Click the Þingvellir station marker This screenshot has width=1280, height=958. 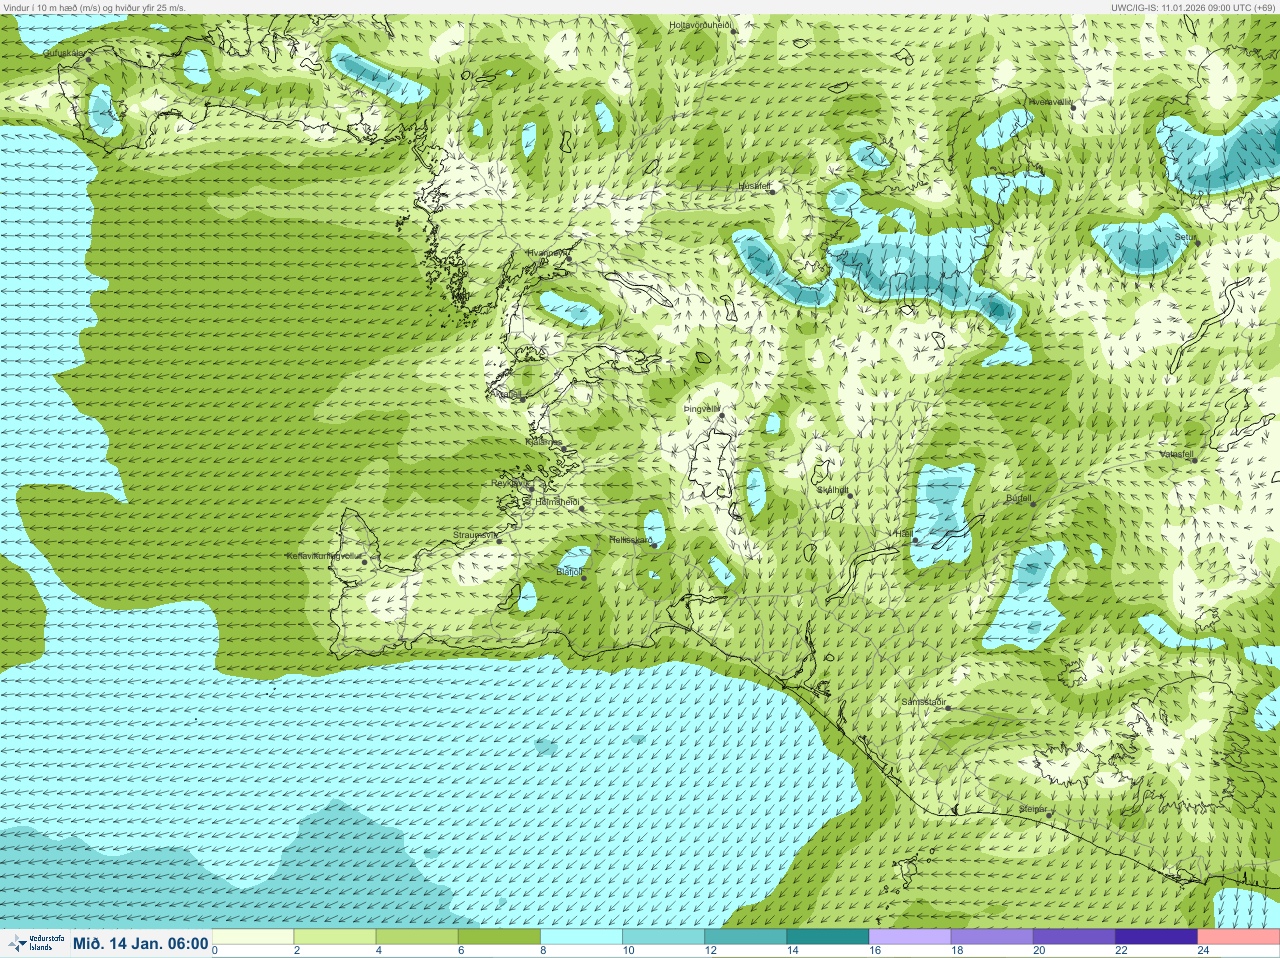coord(720,415)
